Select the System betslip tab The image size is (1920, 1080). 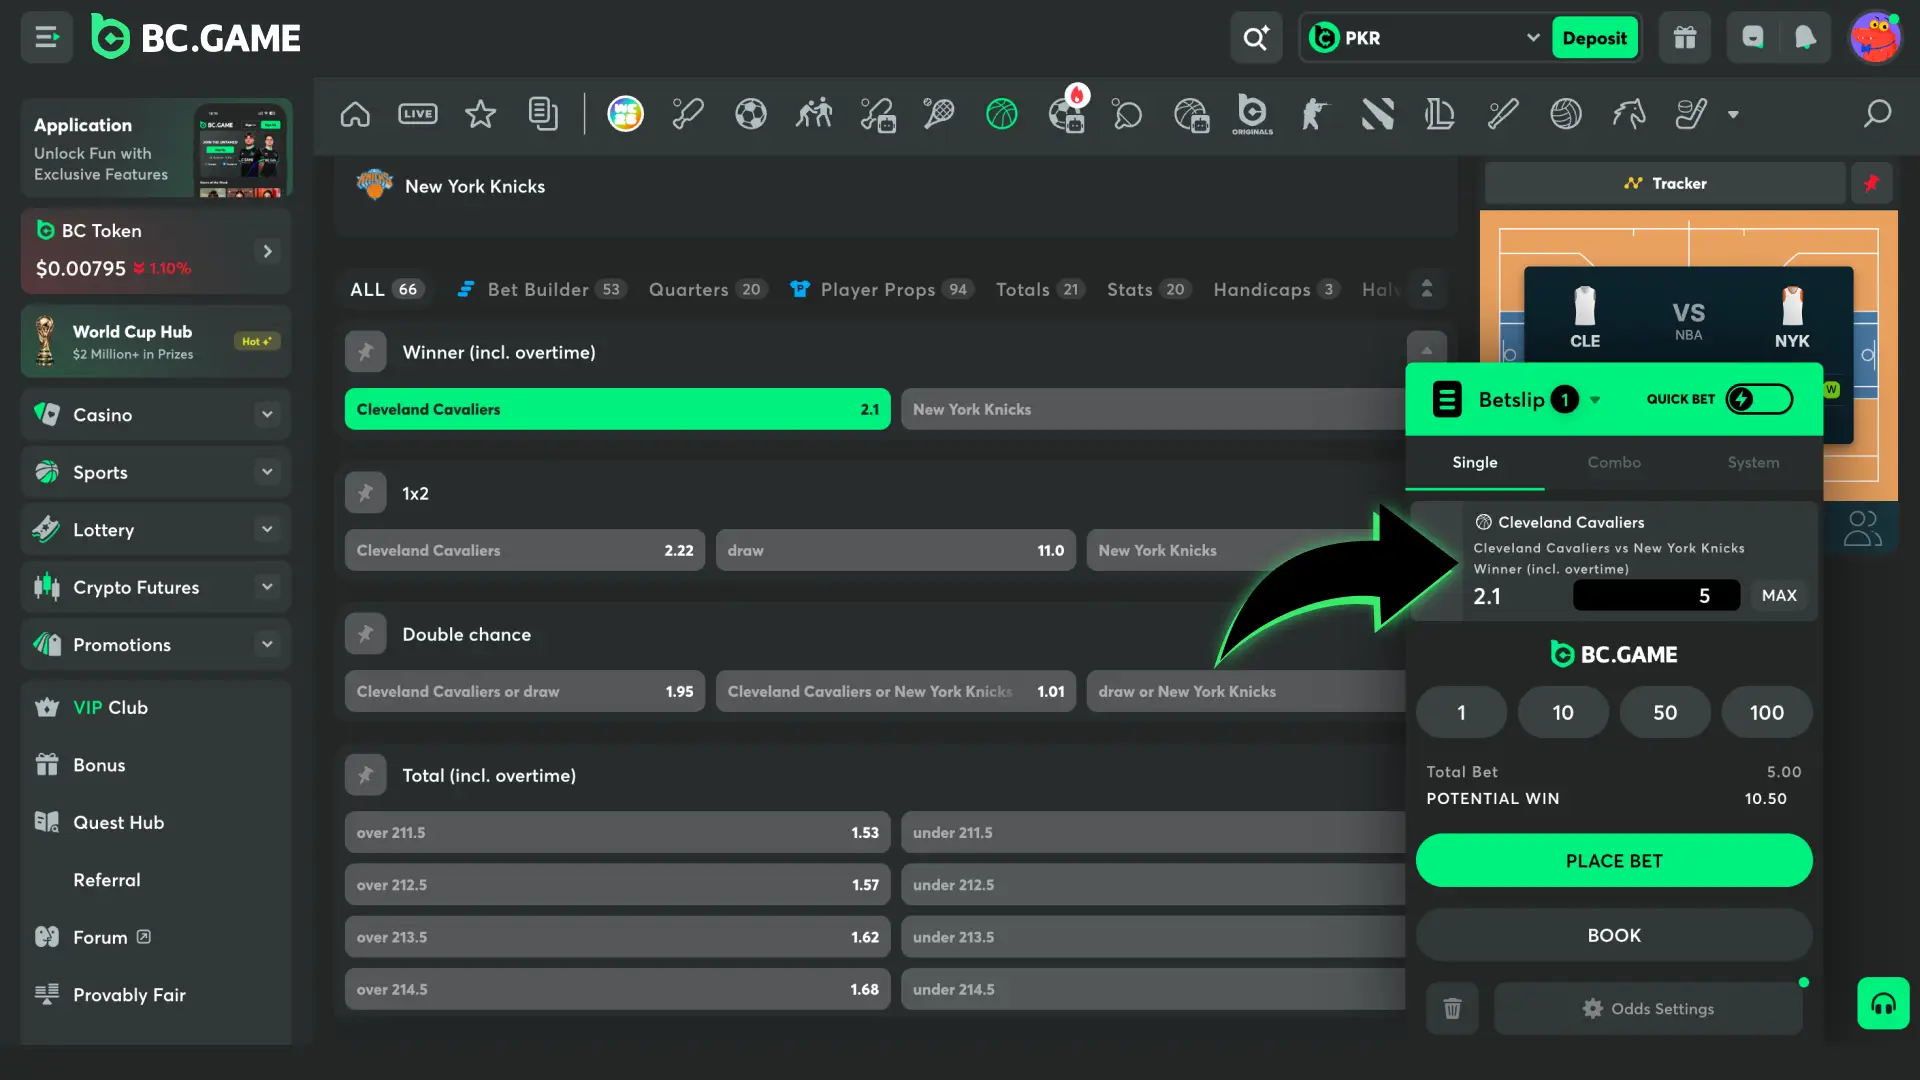point(1753,462)
